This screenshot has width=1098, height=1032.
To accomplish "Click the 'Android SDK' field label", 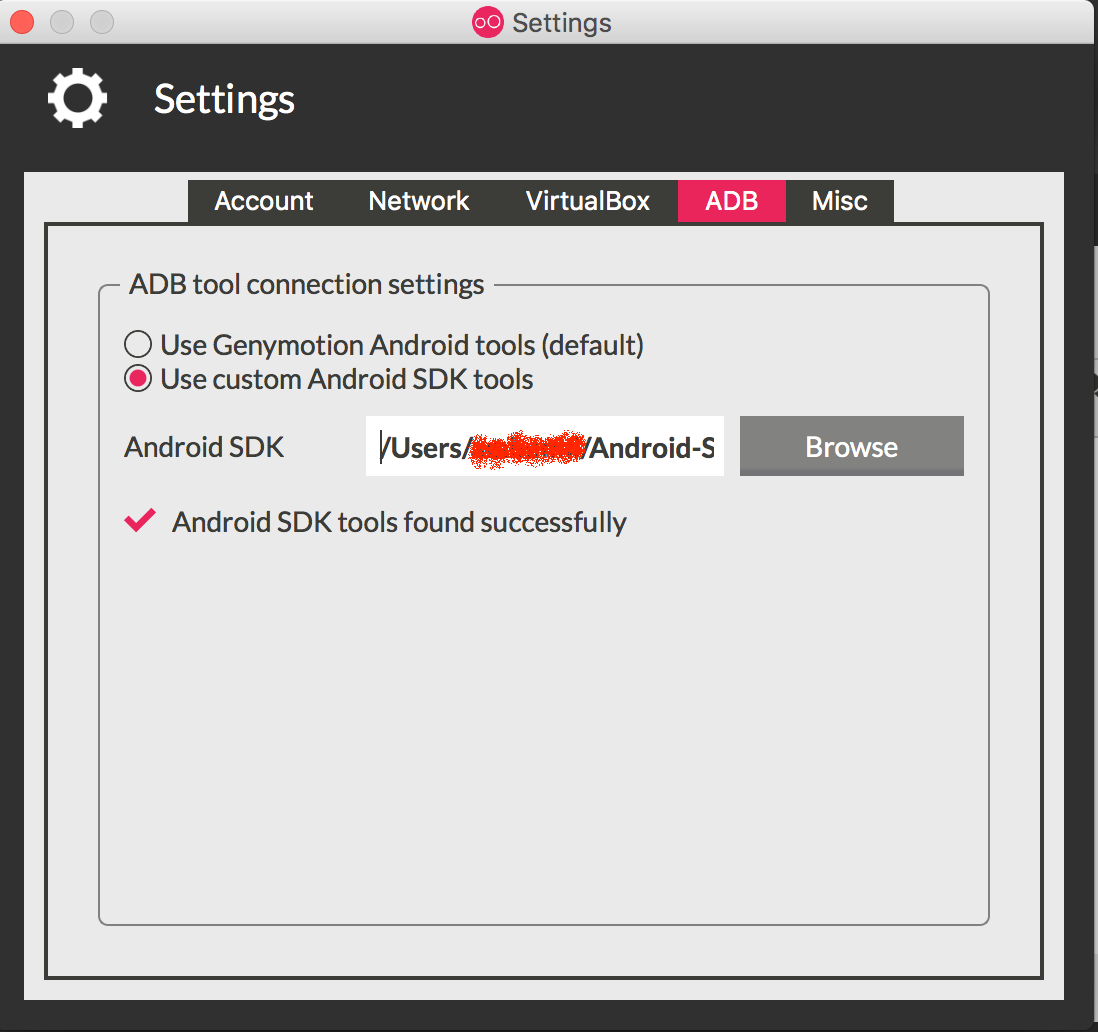I will tap(204, 447).
